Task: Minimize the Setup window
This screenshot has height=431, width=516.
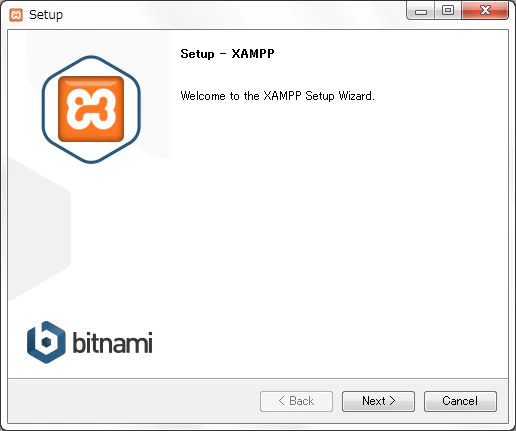Action: 421,11
